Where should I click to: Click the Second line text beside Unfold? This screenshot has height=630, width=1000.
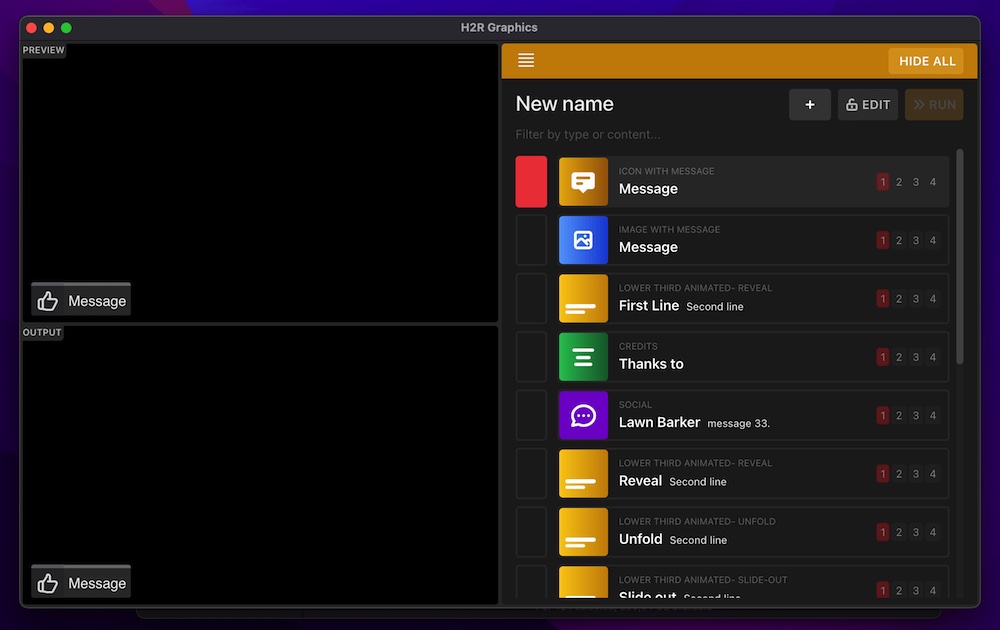(x=698, y=540)
